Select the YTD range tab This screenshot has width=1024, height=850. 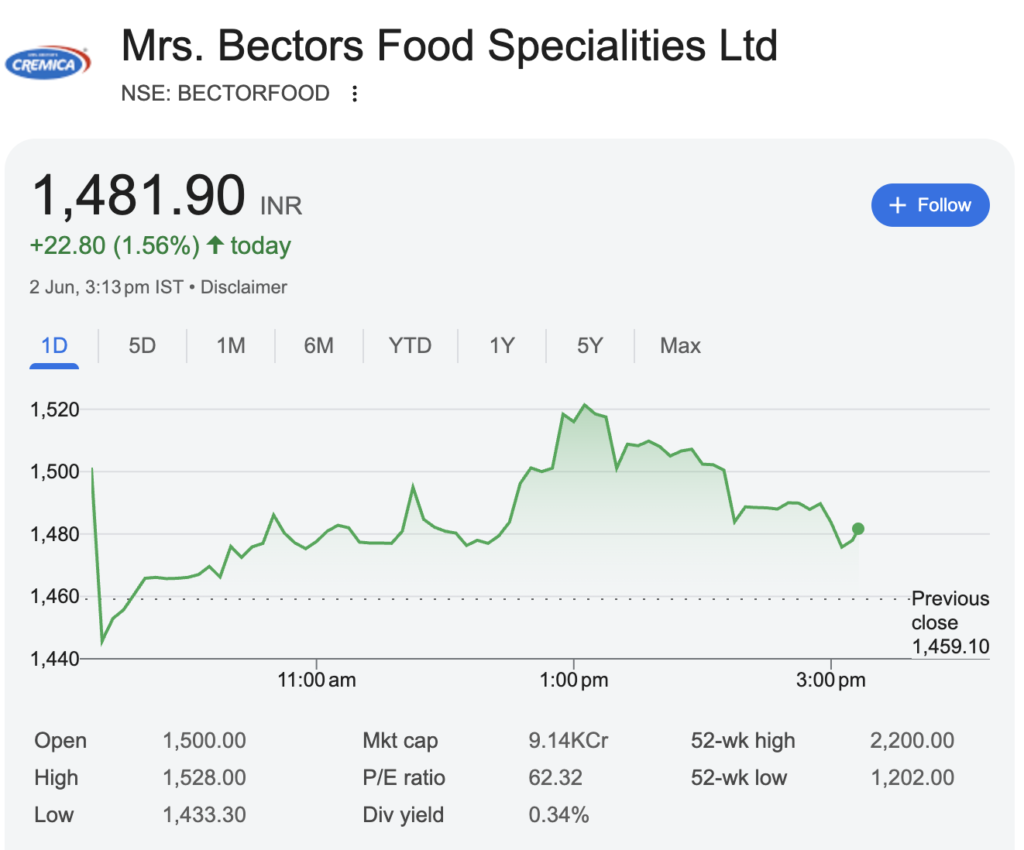pyautogui.click(x=410, y=346)
